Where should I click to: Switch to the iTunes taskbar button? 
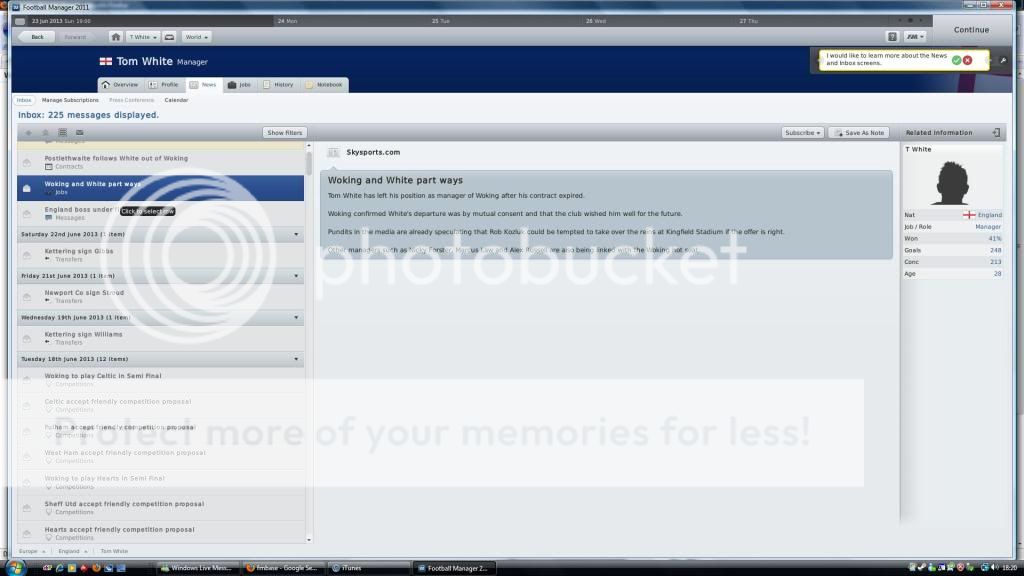pos(368,568)
